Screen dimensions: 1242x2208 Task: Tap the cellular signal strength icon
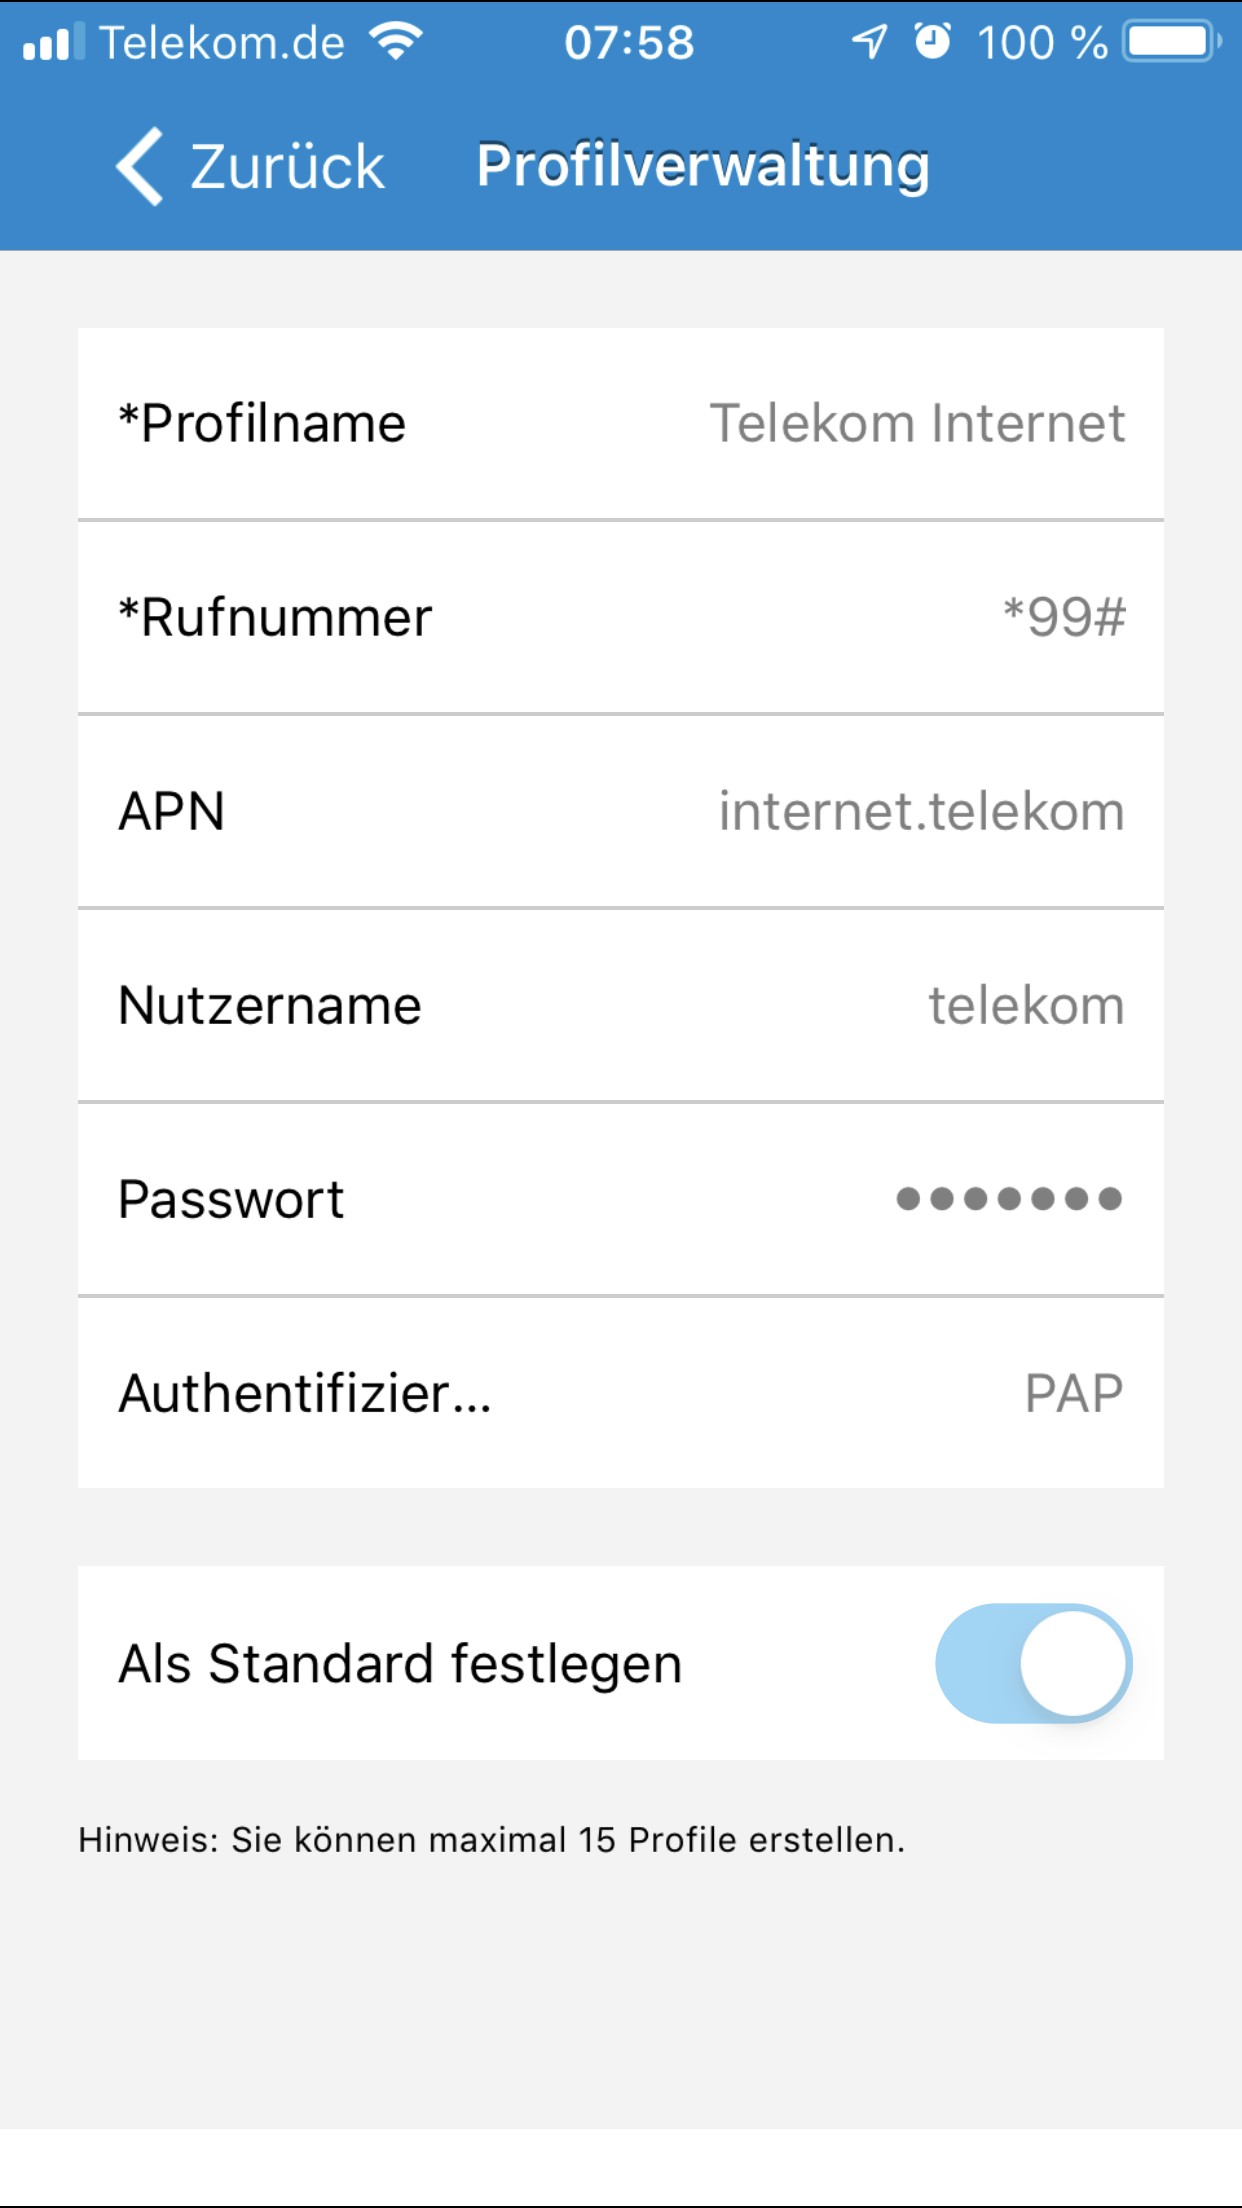tap(47, 43)
